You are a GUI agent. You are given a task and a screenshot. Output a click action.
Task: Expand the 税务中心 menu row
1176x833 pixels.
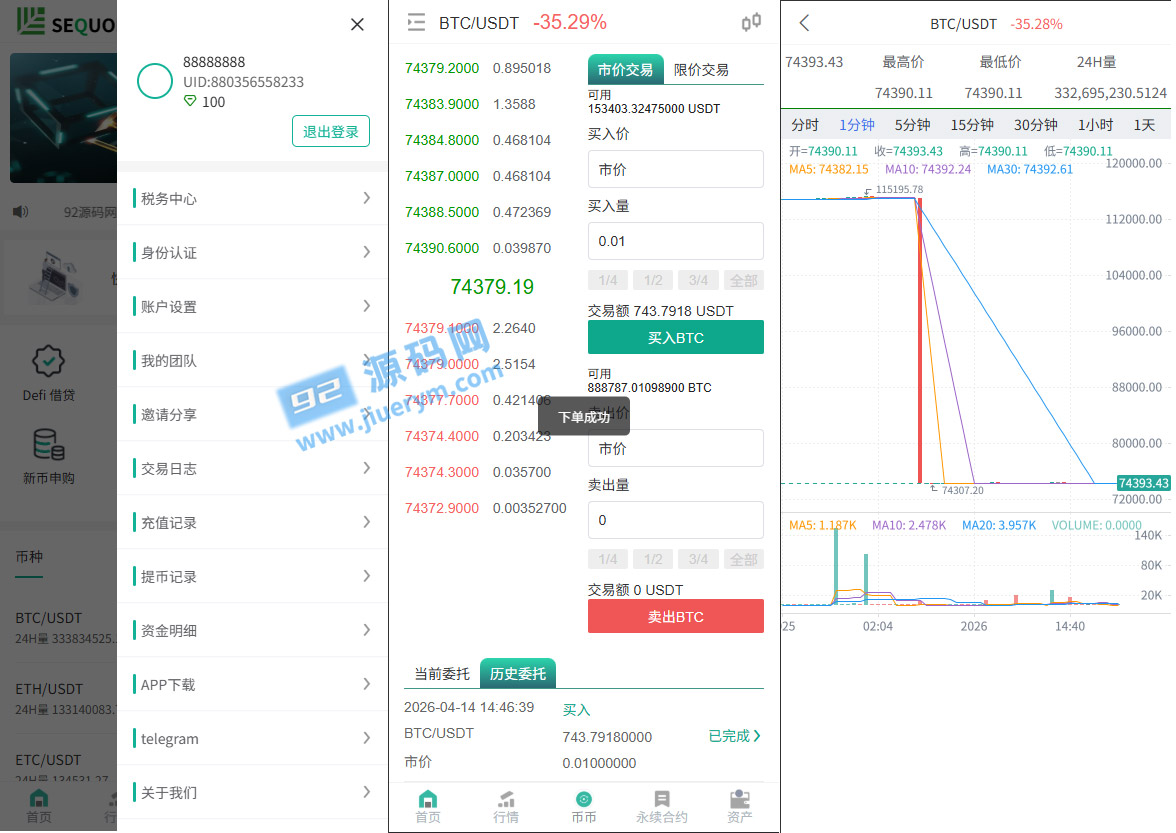pyautogui.click(x=252, y=198)
